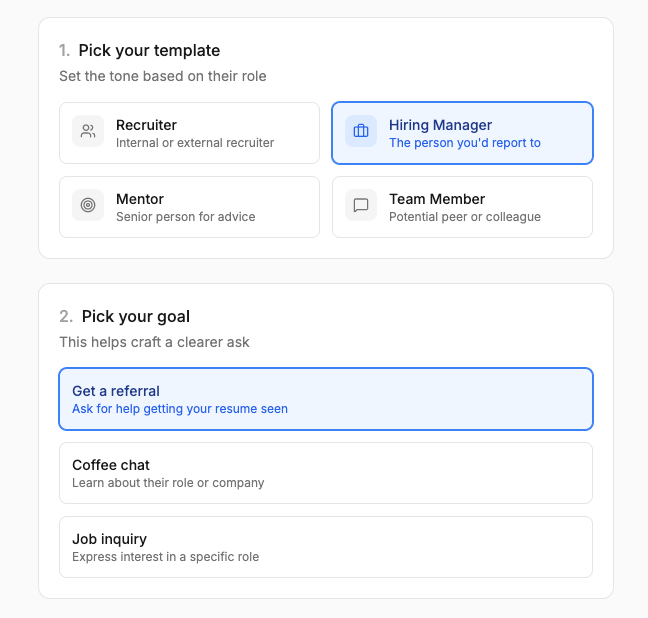Choose the Hiring Manager template
The image size is (648, 618).
(462, 132)
